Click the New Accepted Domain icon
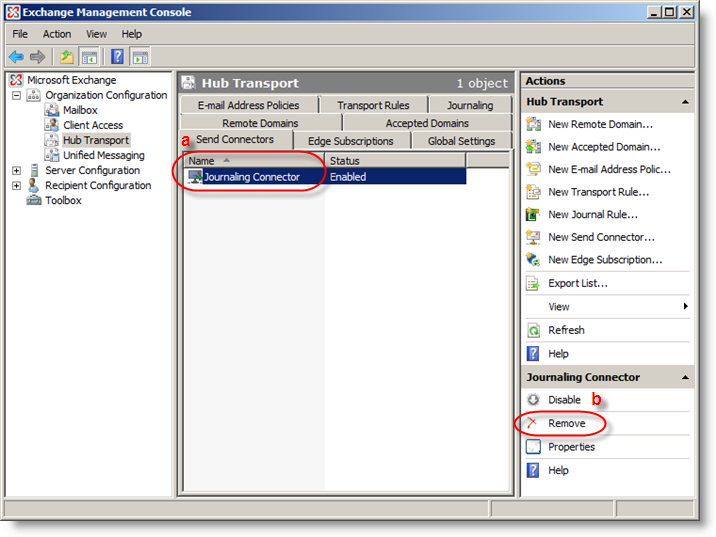The height and width of the screenshot is (537, 716). (x=533, y=147)
